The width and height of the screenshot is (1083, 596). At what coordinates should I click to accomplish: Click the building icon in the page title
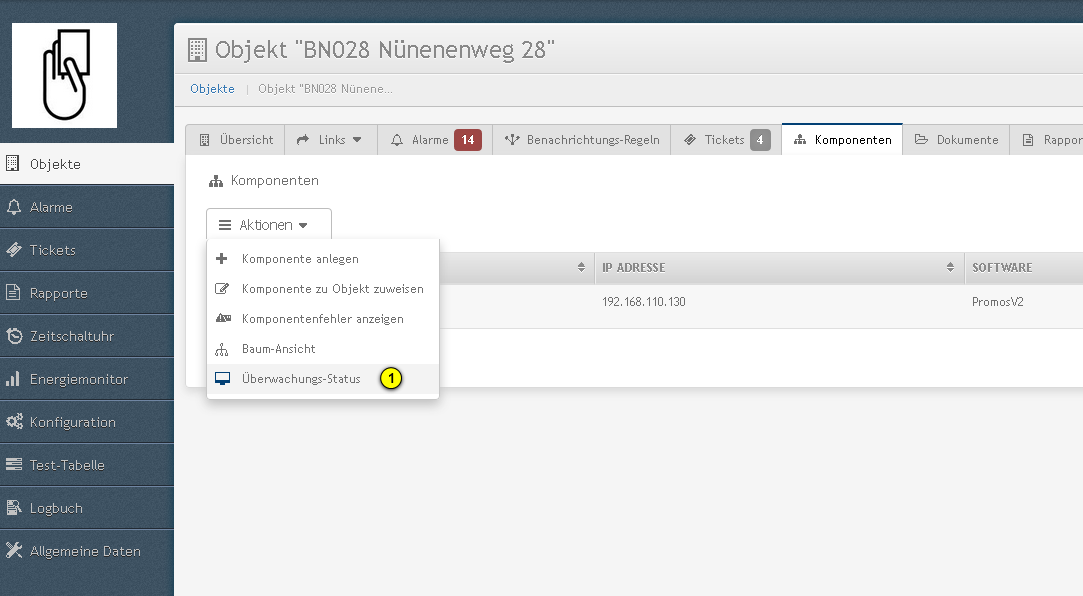tap(197, 50)
